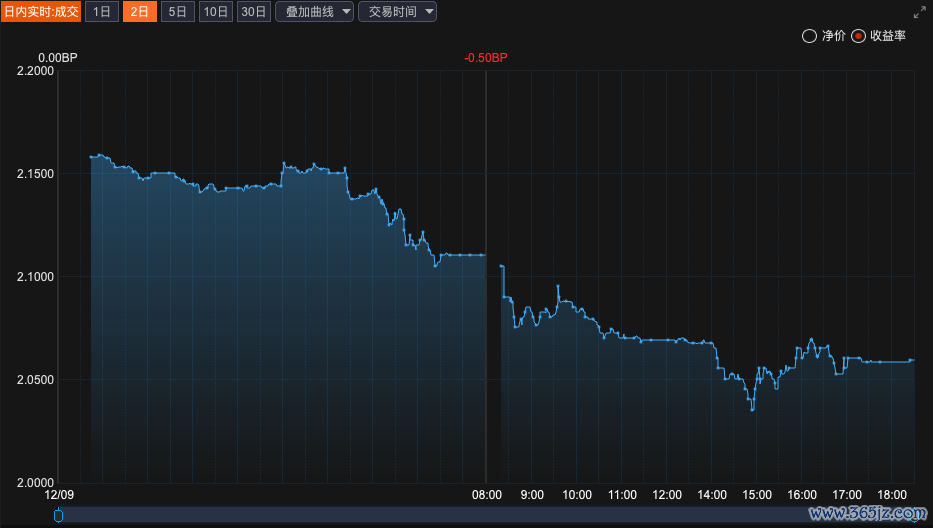Select the 日内实时:成交 tab
The image size is (933, 528).
(41, 11)
